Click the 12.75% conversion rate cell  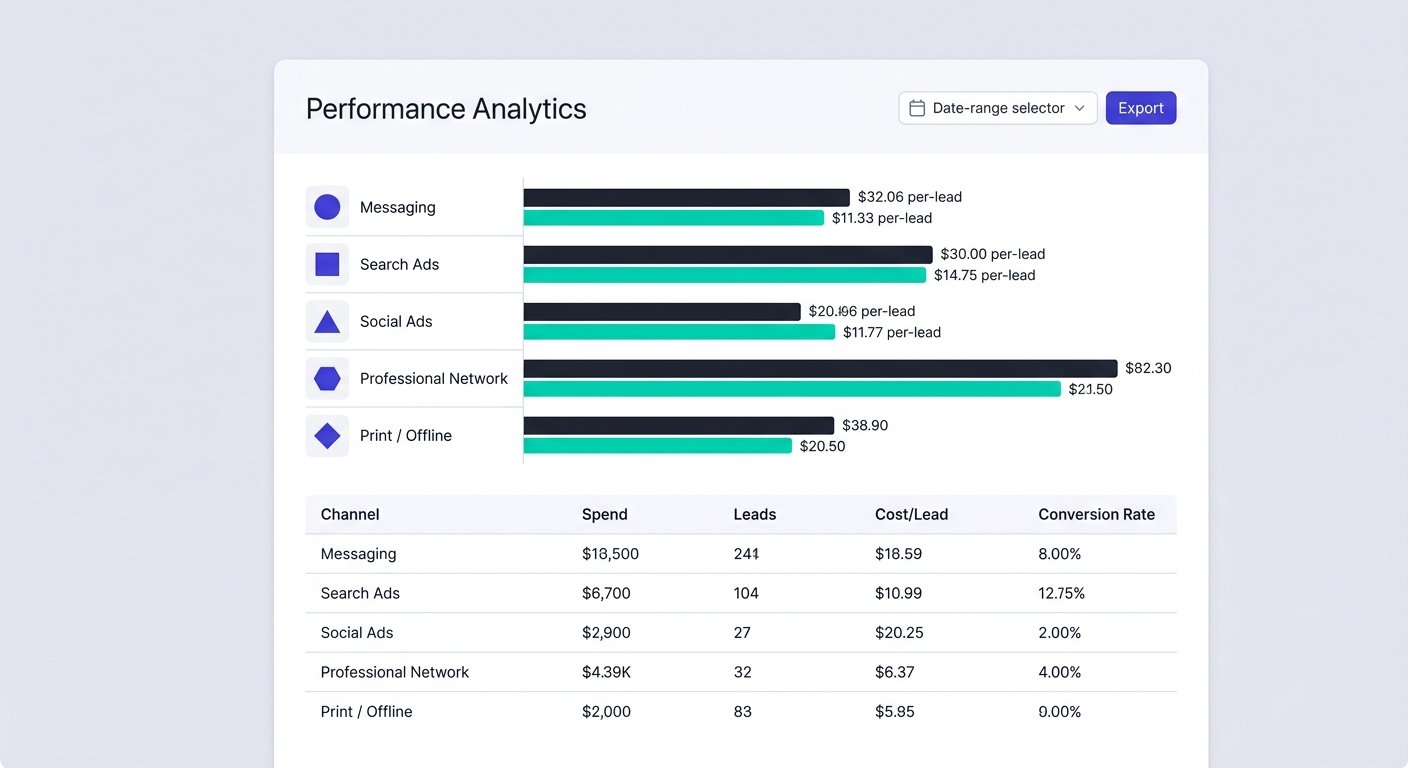[1062, 593]
